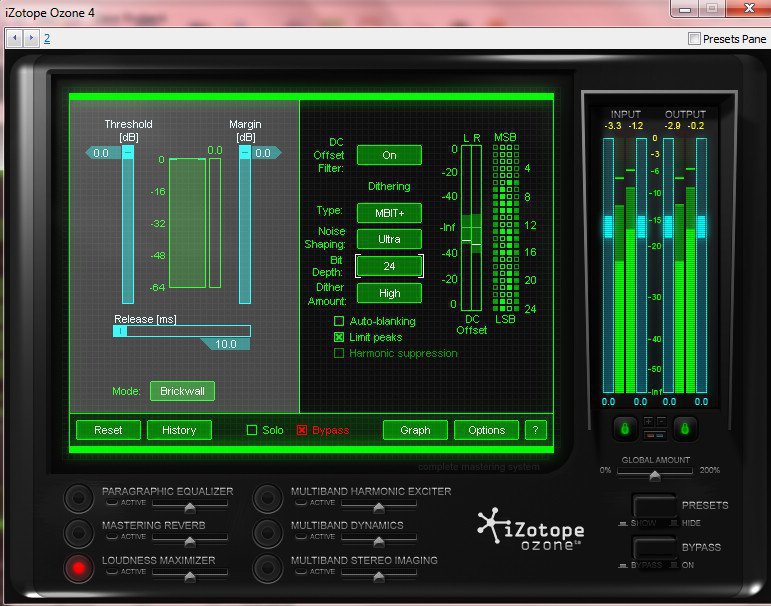Adjust the Release [ms] slider
Viewport: 771px width, 606px height.
(x=182, y=331)
